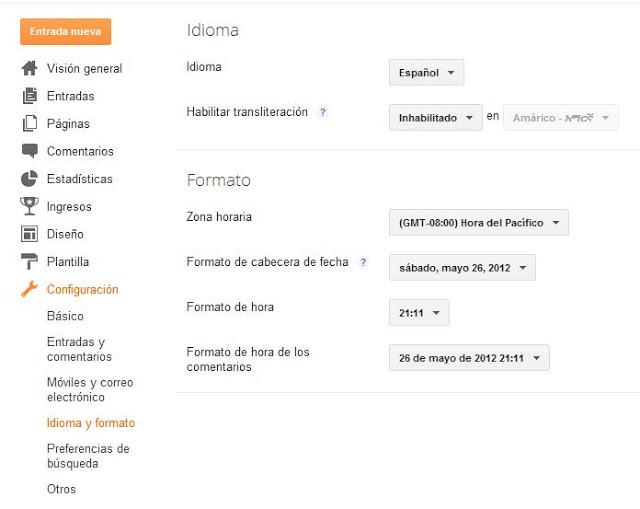Click the Formato section heading
The image size is (640, 509).
pos(218,180)
